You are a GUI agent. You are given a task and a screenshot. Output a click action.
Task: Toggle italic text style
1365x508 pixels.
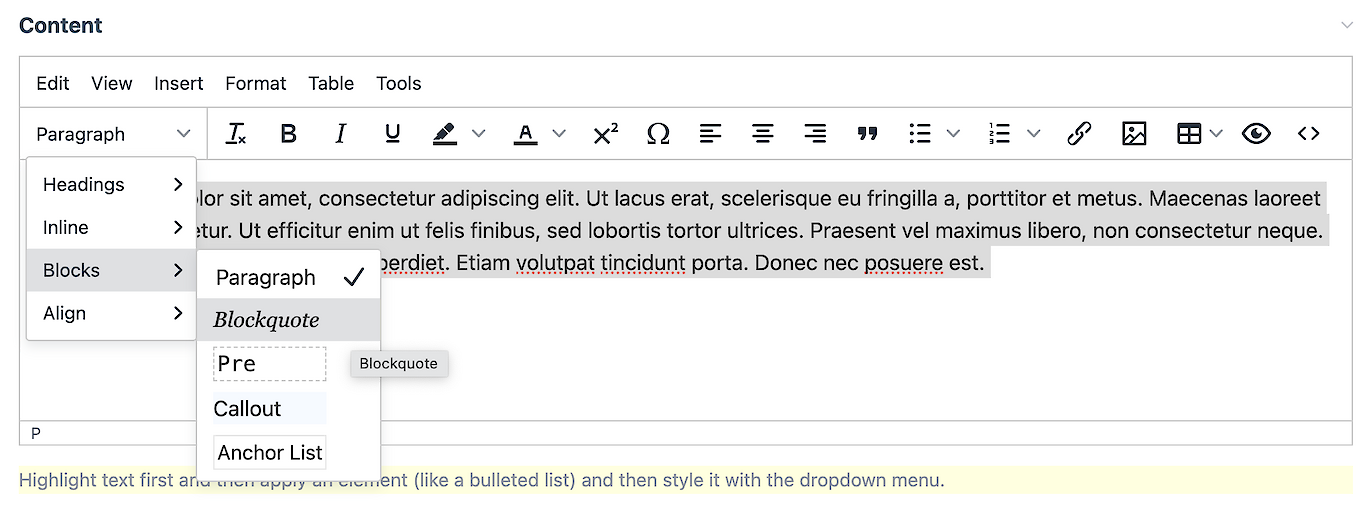340,134
